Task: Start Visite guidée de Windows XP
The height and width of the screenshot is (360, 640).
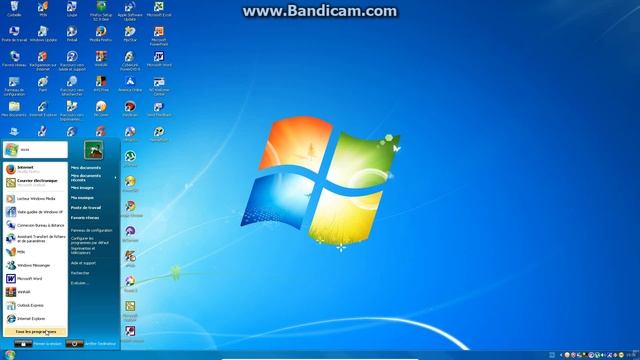Action: coord(36,212)
